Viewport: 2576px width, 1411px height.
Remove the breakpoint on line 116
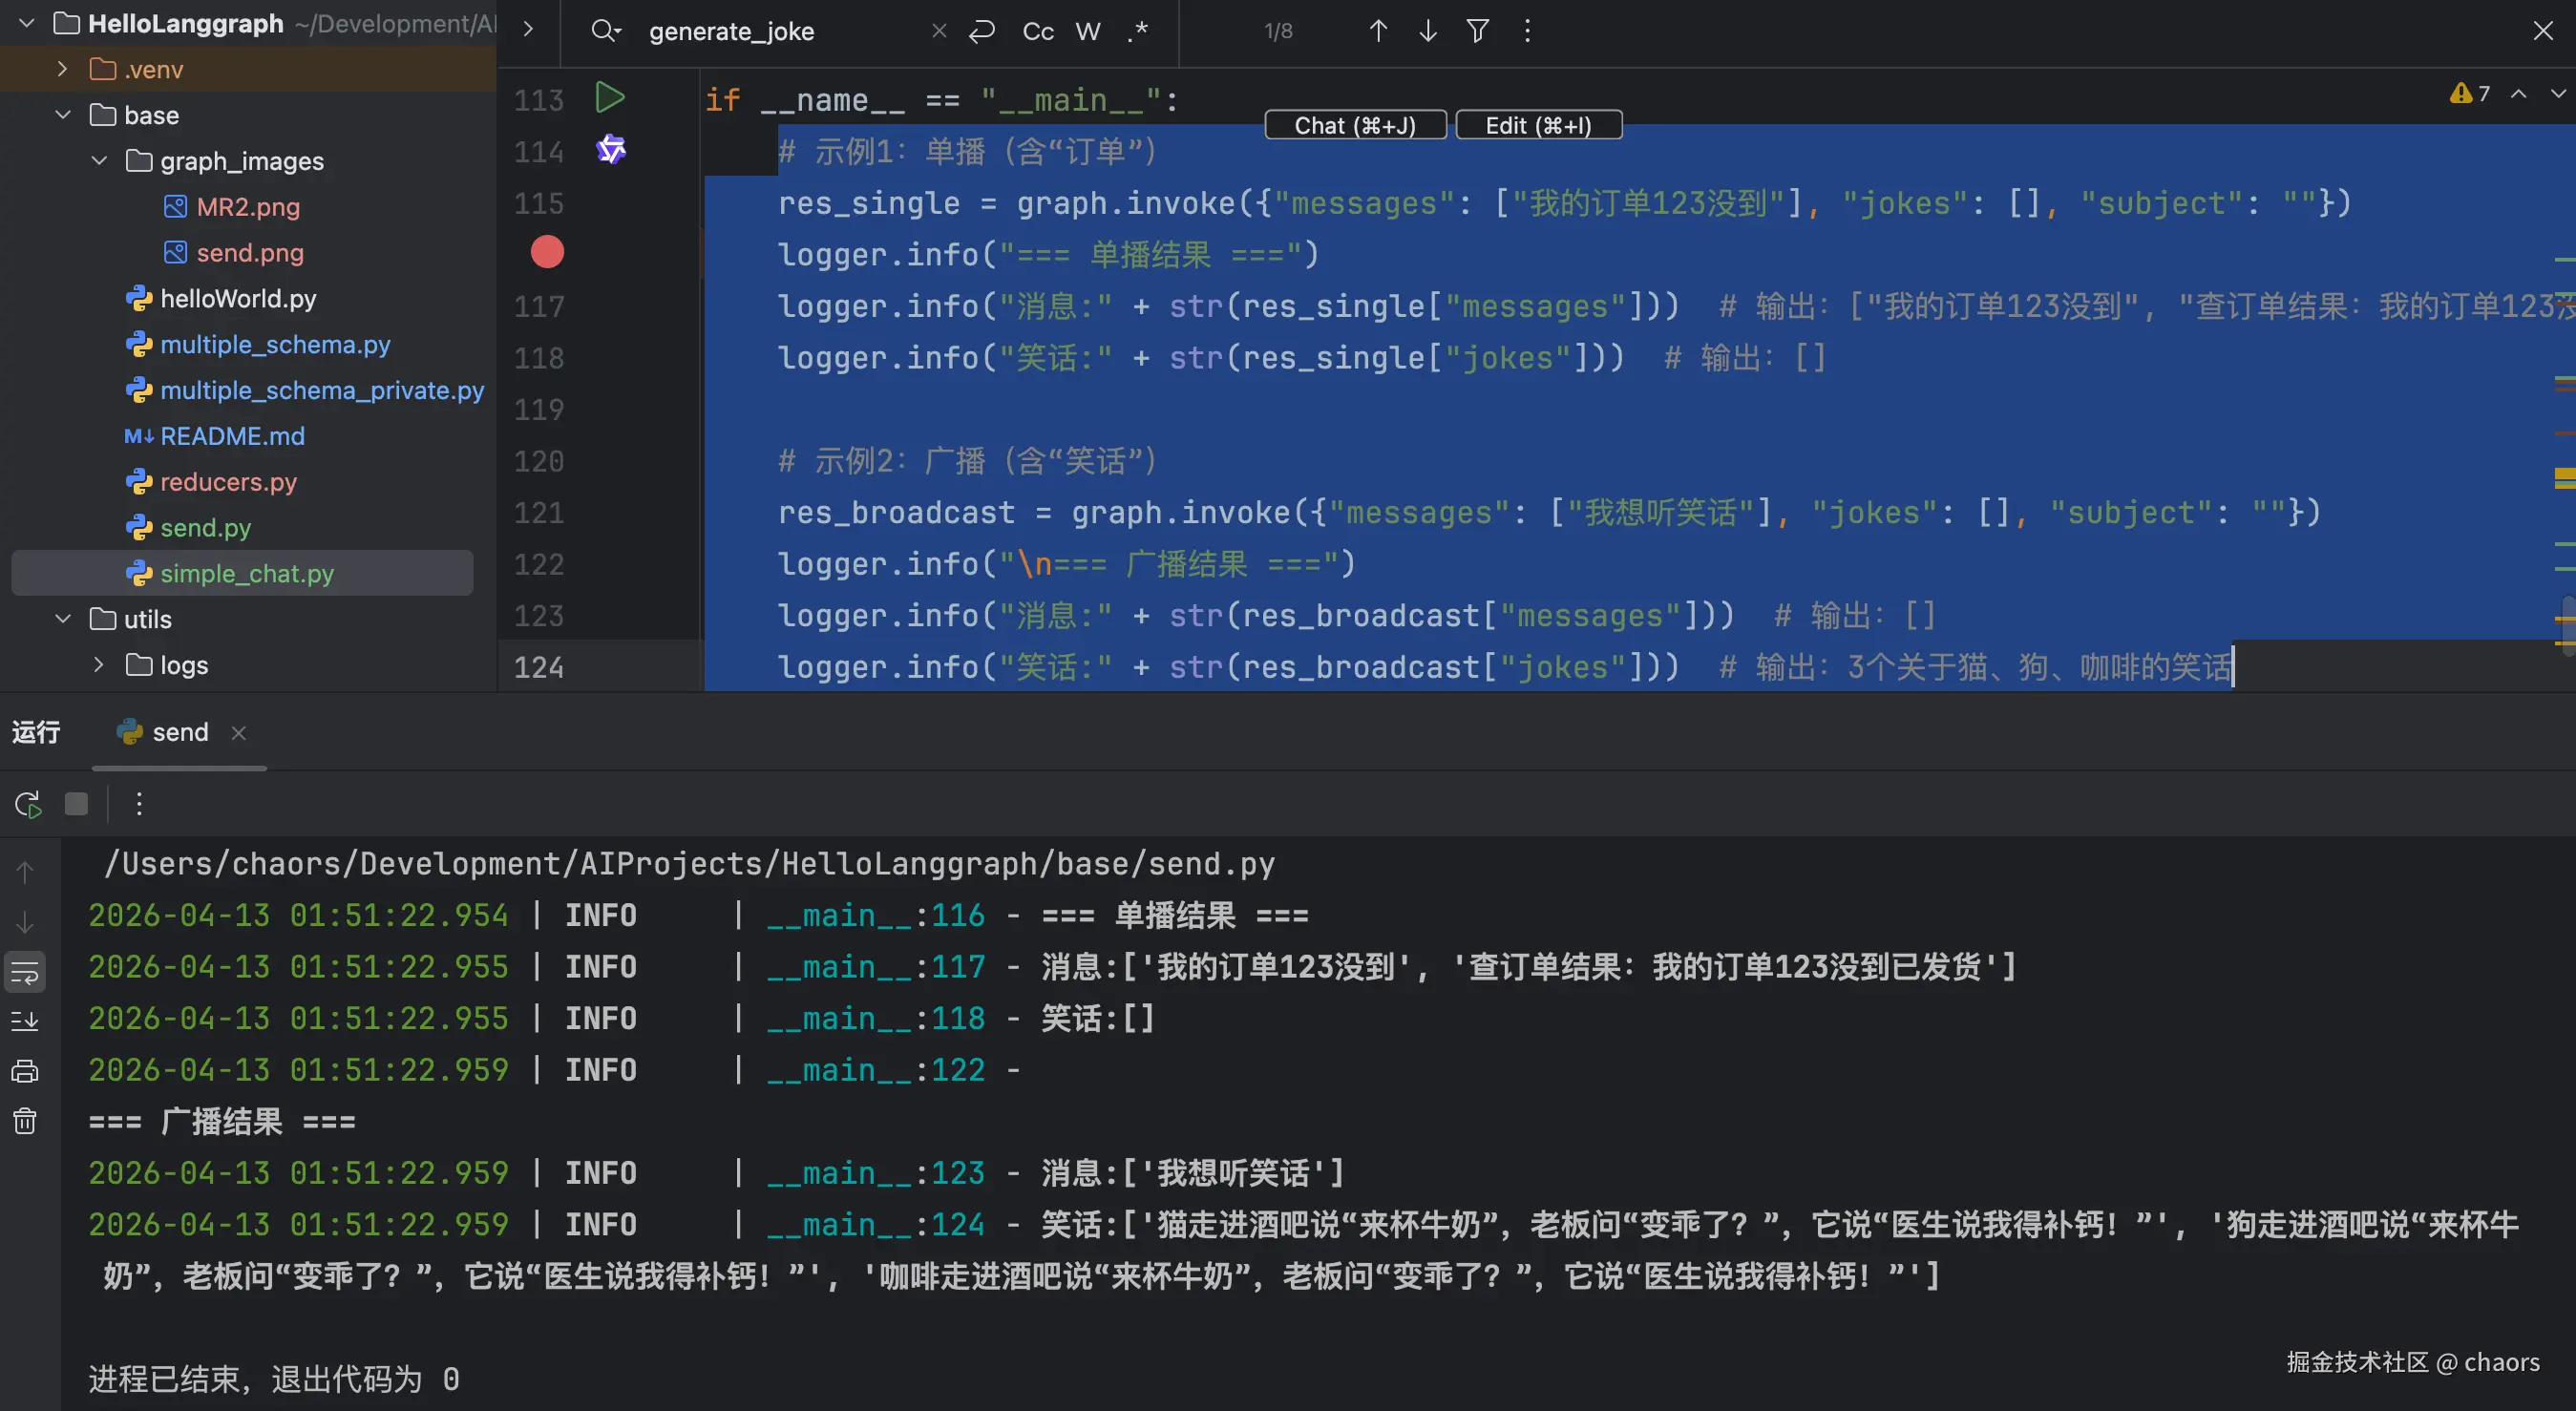coord(546,252)
